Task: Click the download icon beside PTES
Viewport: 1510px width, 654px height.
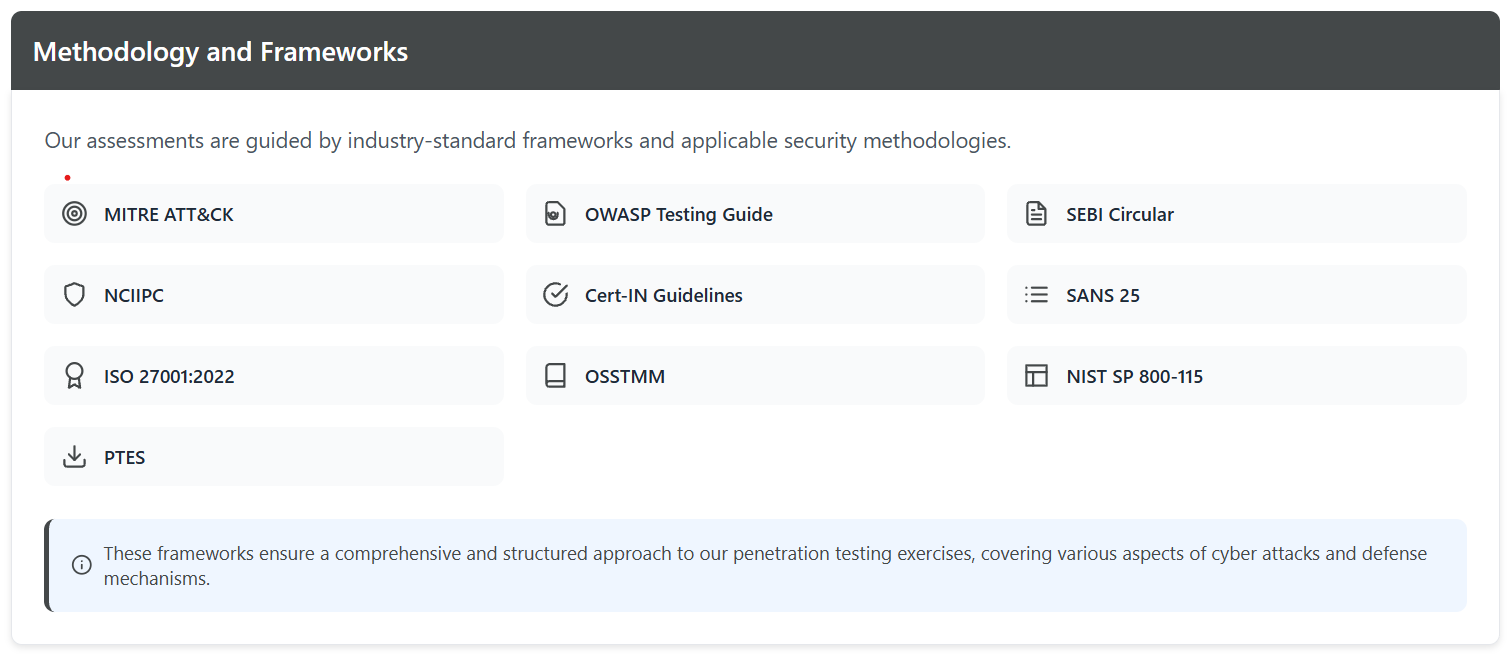Action: 74,457
